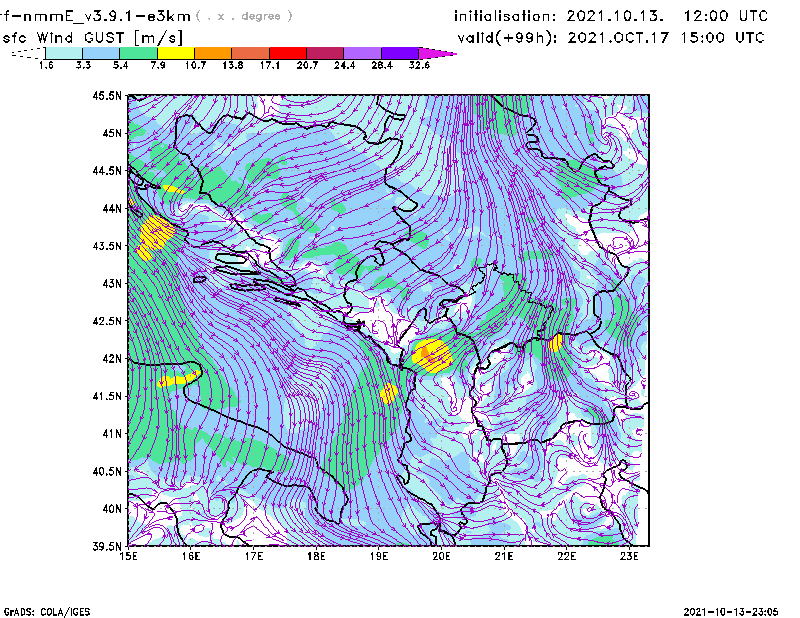800x618 pixels.
Task: Click the 'valid(+99h):' label
Action: click(x=508, y=38)
